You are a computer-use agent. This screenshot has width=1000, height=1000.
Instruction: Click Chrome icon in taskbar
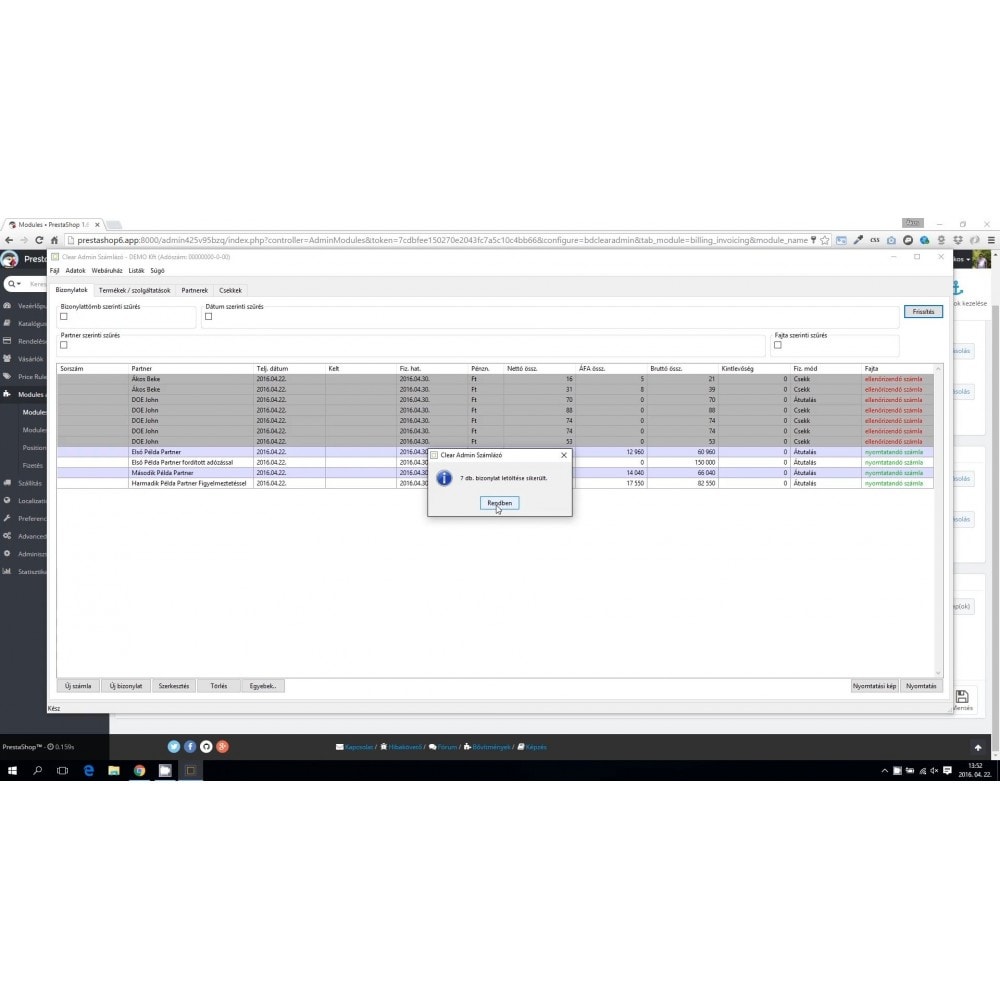point(140,770)
